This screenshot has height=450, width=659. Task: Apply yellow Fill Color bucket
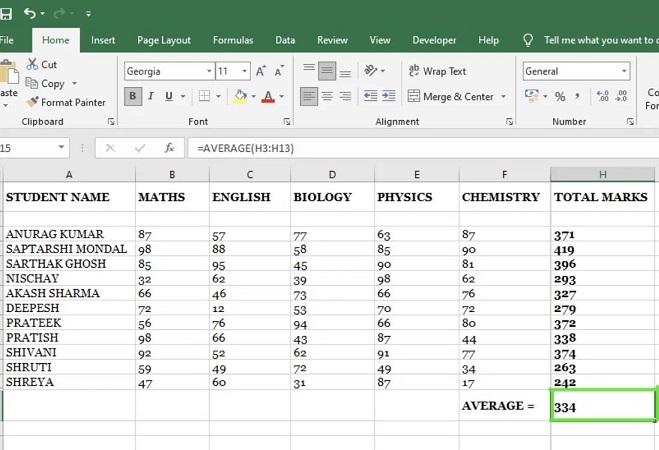240,96
